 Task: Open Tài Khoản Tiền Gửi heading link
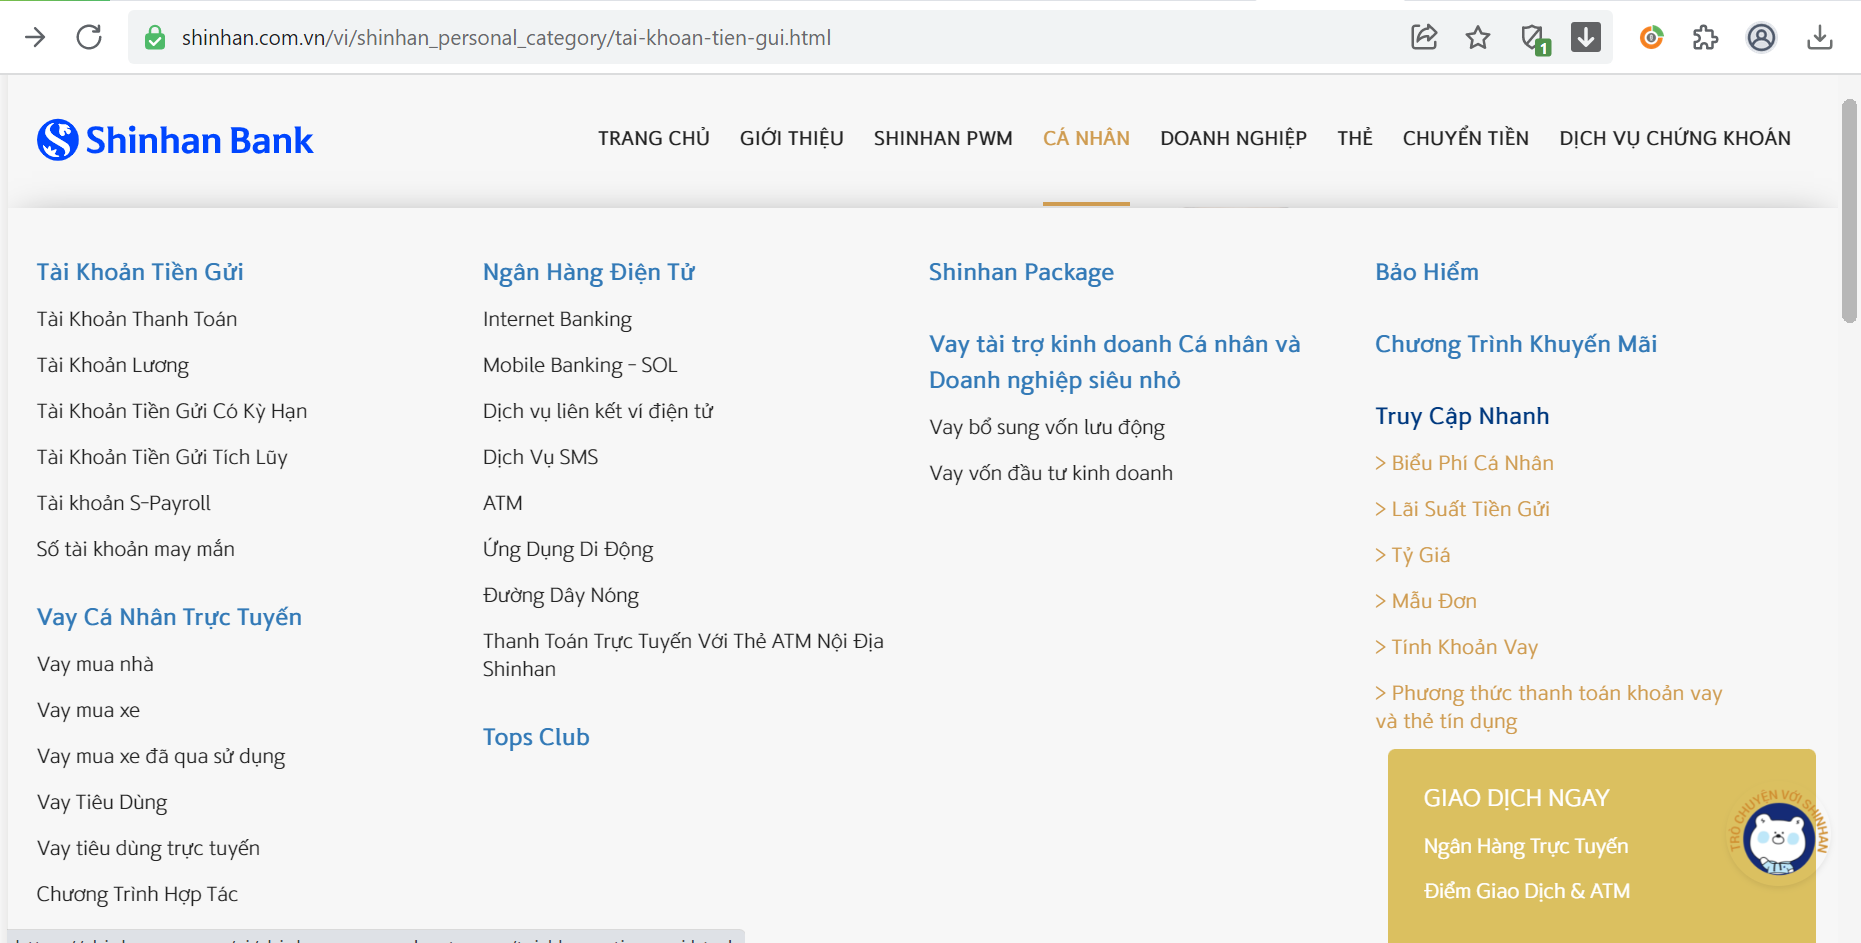pos(140,272)
